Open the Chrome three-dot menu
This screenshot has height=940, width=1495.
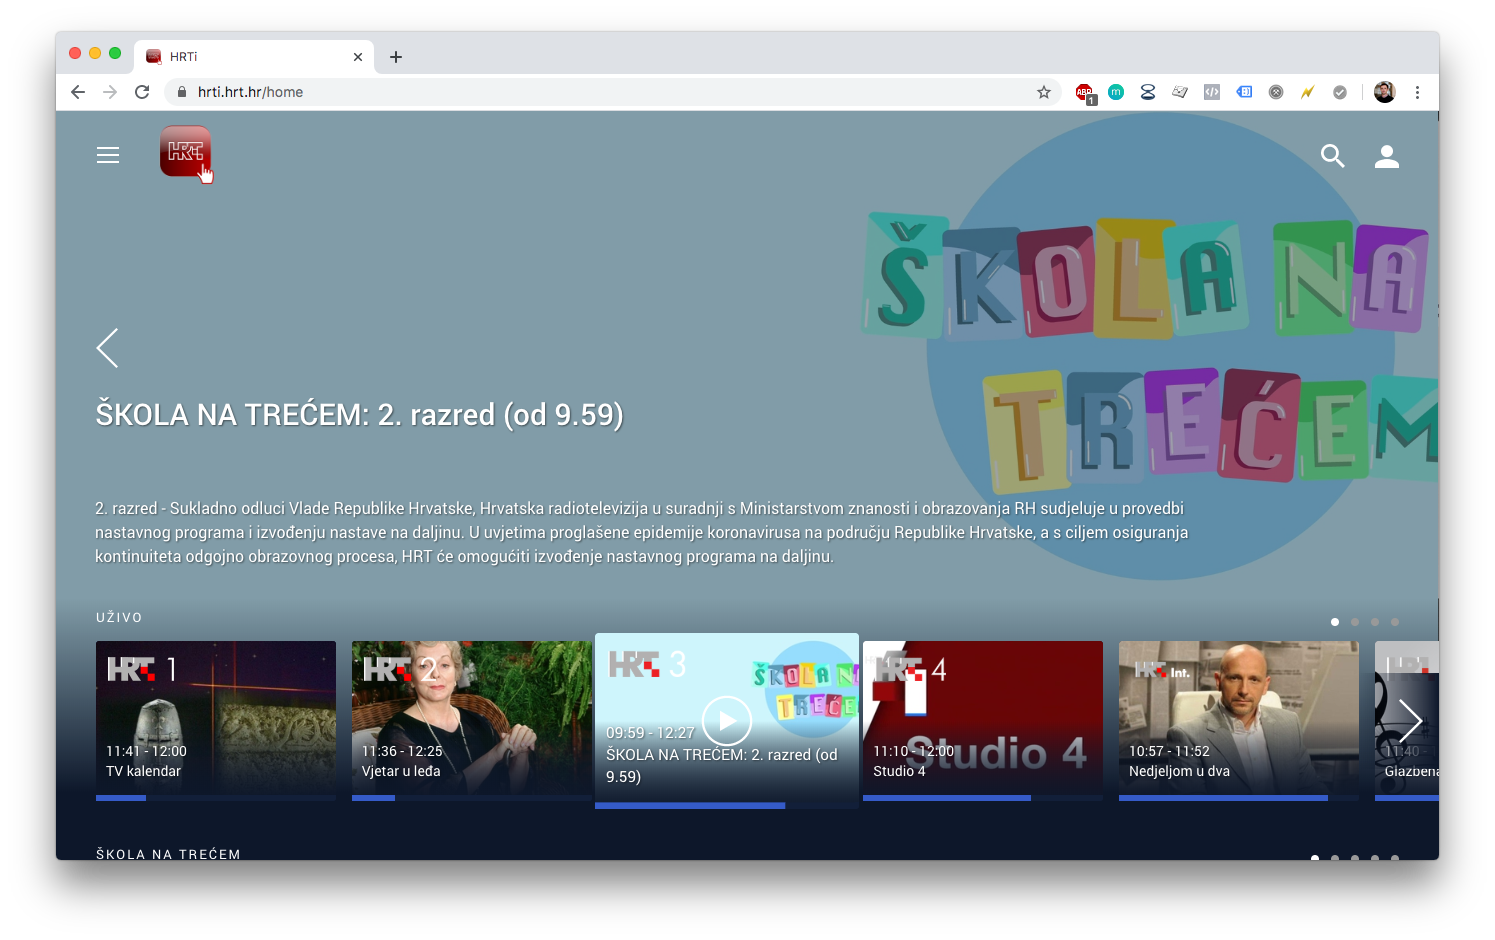click(x=1417, y=92)
